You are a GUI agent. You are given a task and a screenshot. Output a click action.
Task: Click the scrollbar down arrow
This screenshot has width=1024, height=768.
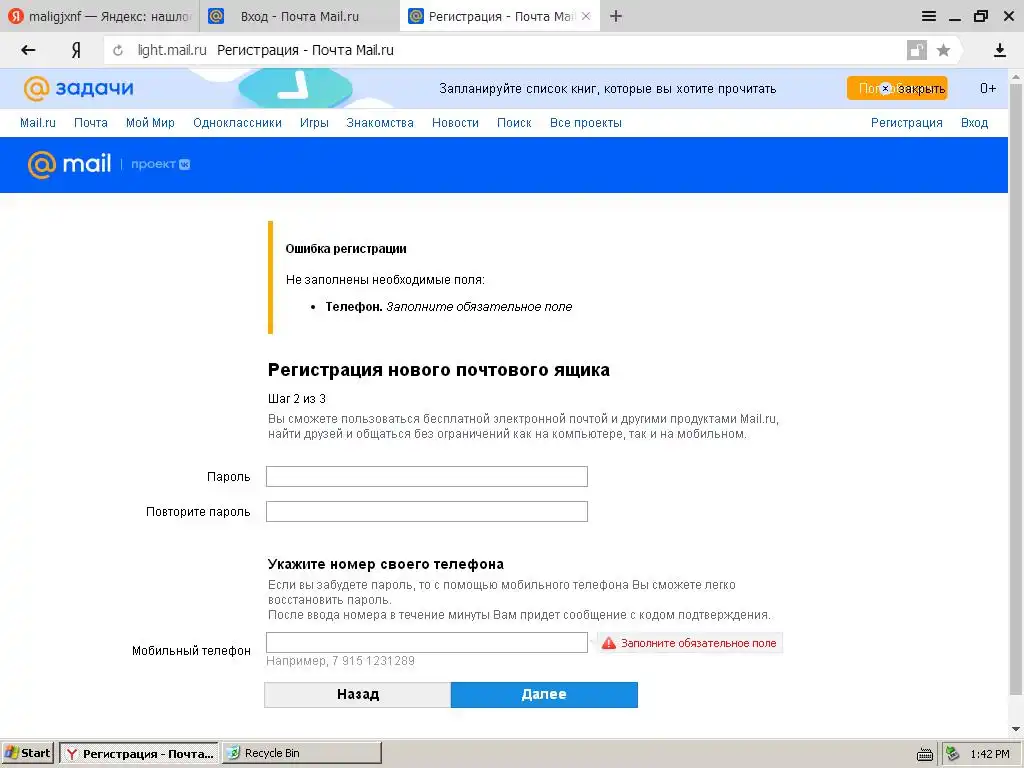click(x=1016, y=729)
